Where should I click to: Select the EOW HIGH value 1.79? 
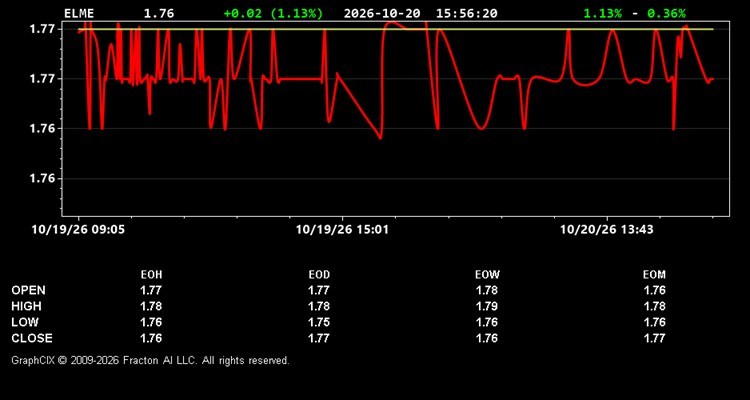click(x=487, y=306)
